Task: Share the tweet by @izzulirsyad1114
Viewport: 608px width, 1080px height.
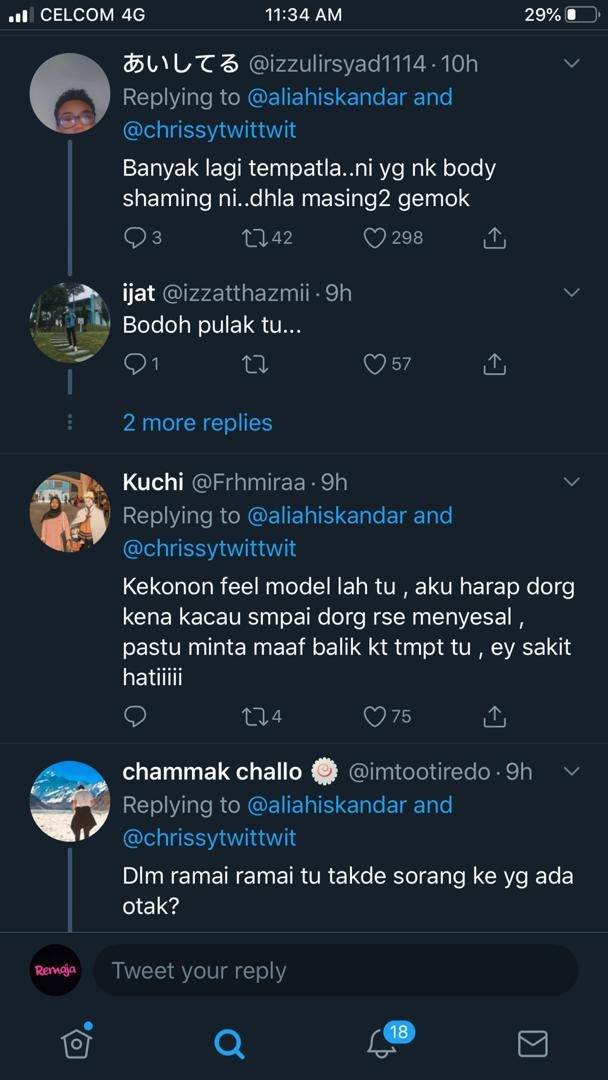Action: click(494, 238)
